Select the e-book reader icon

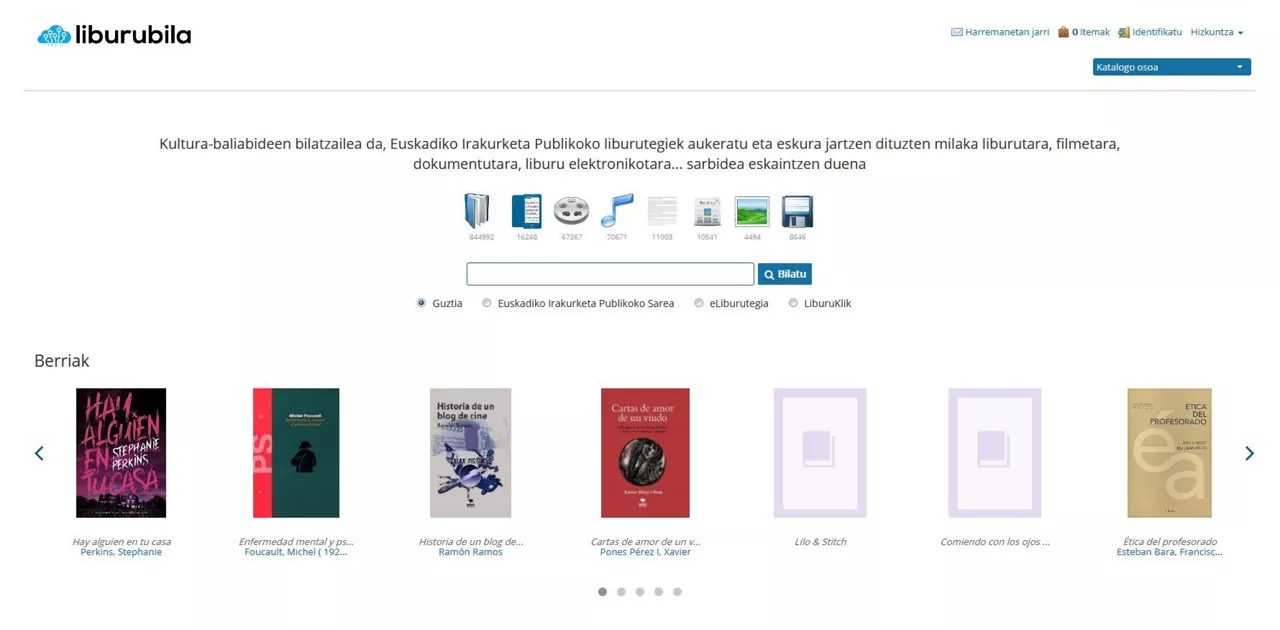(x=526, y=211)
